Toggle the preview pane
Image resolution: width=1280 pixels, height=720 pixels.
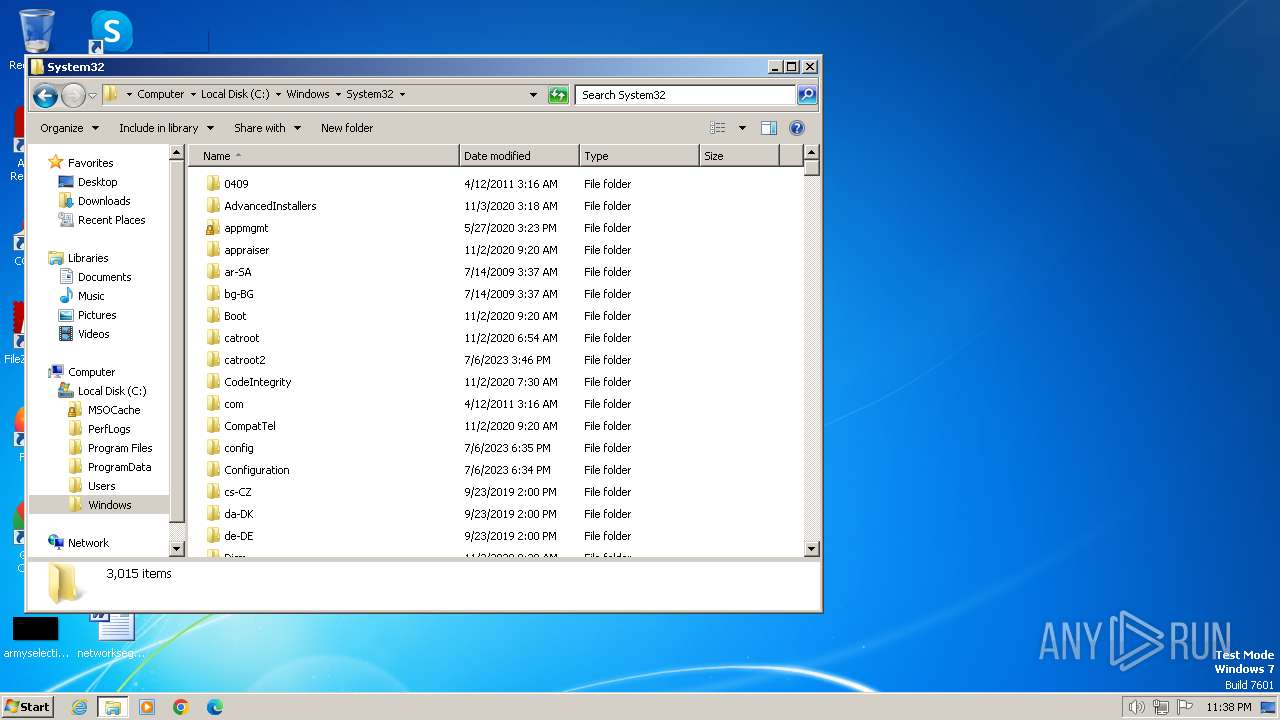click(x=769, y=128)
